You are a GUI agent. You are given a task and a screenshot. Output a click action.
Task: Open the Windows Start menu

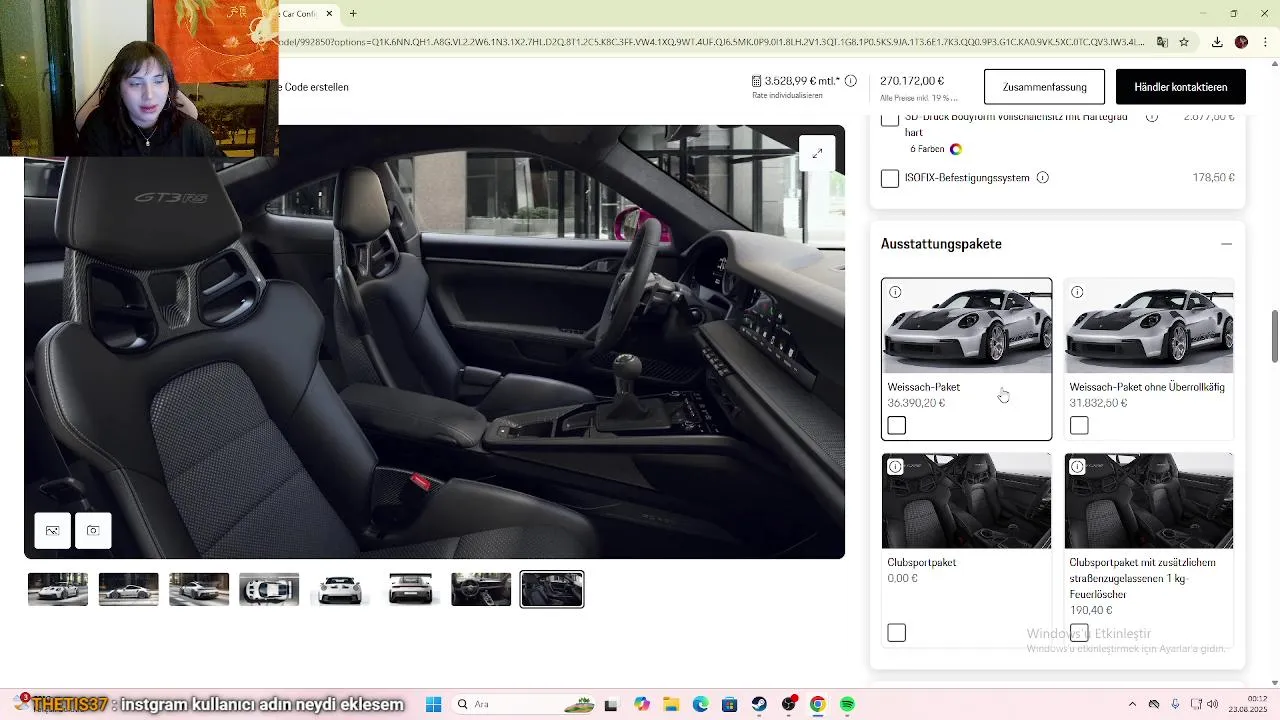pyautogui.click(x=433, y=704)
